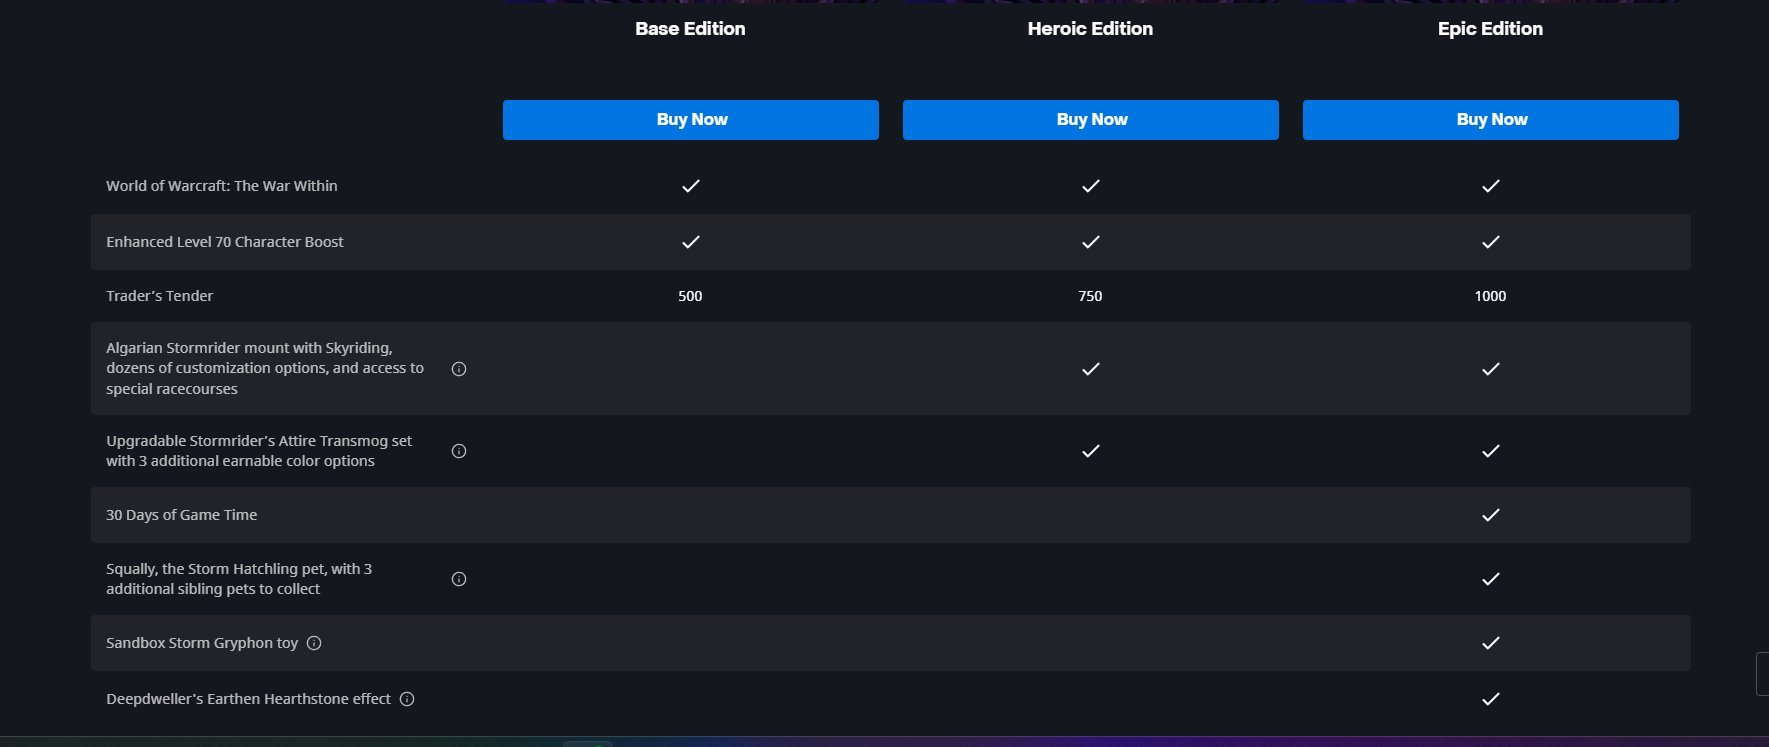Open info icon beside Algarian Stormrider mount

click(x=459, y=369)
